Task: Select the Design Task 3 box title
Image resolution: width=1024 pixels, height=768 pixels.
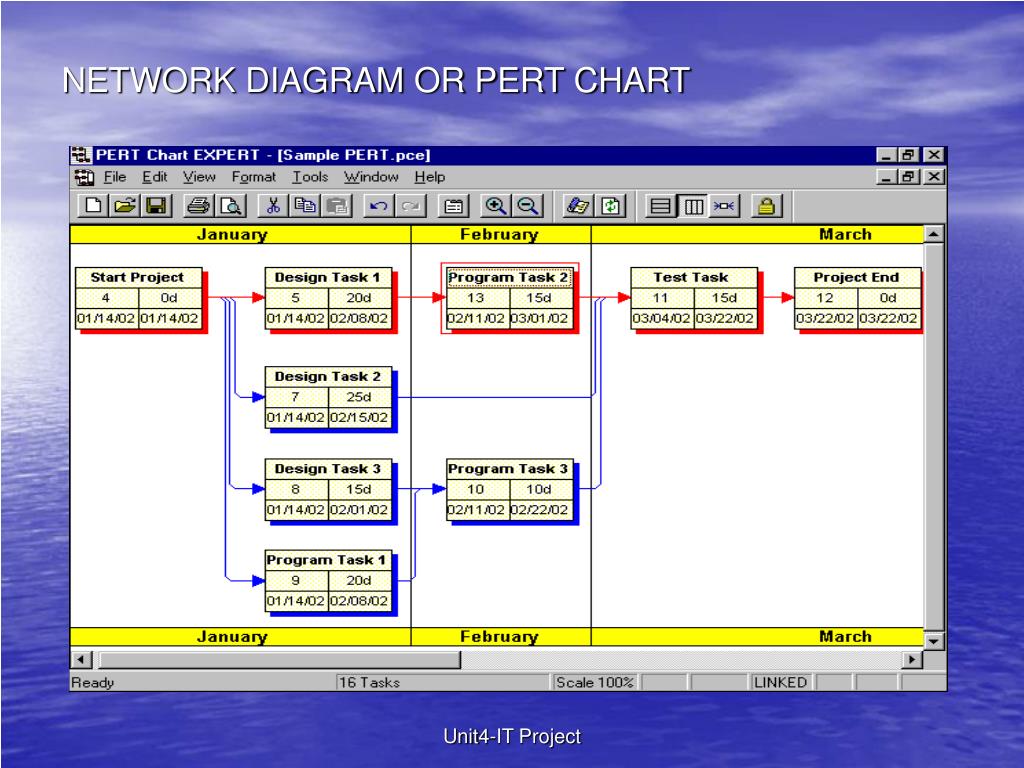Action: coord(327,469)
